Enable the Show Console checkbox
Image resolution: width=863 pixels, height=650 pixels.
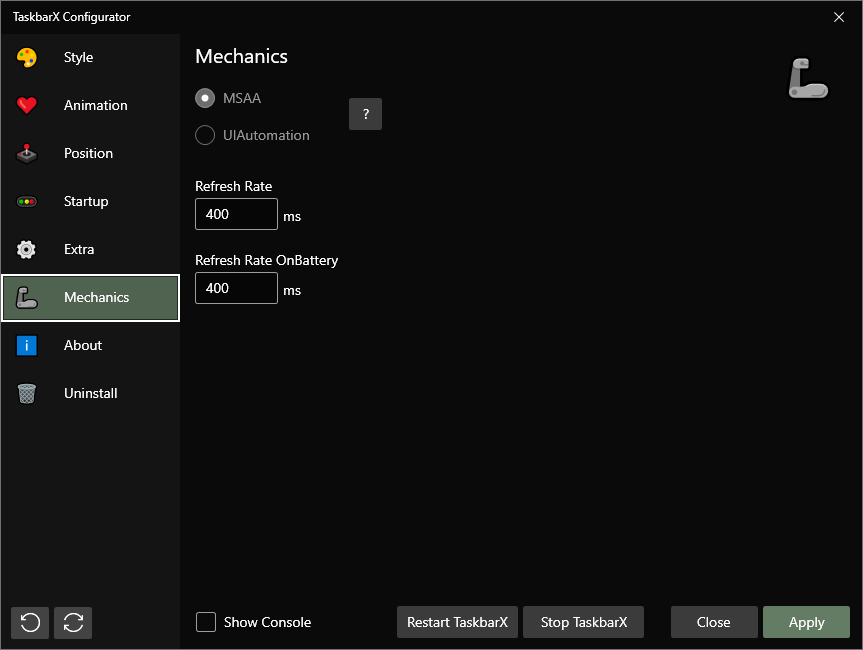[205, 621]
